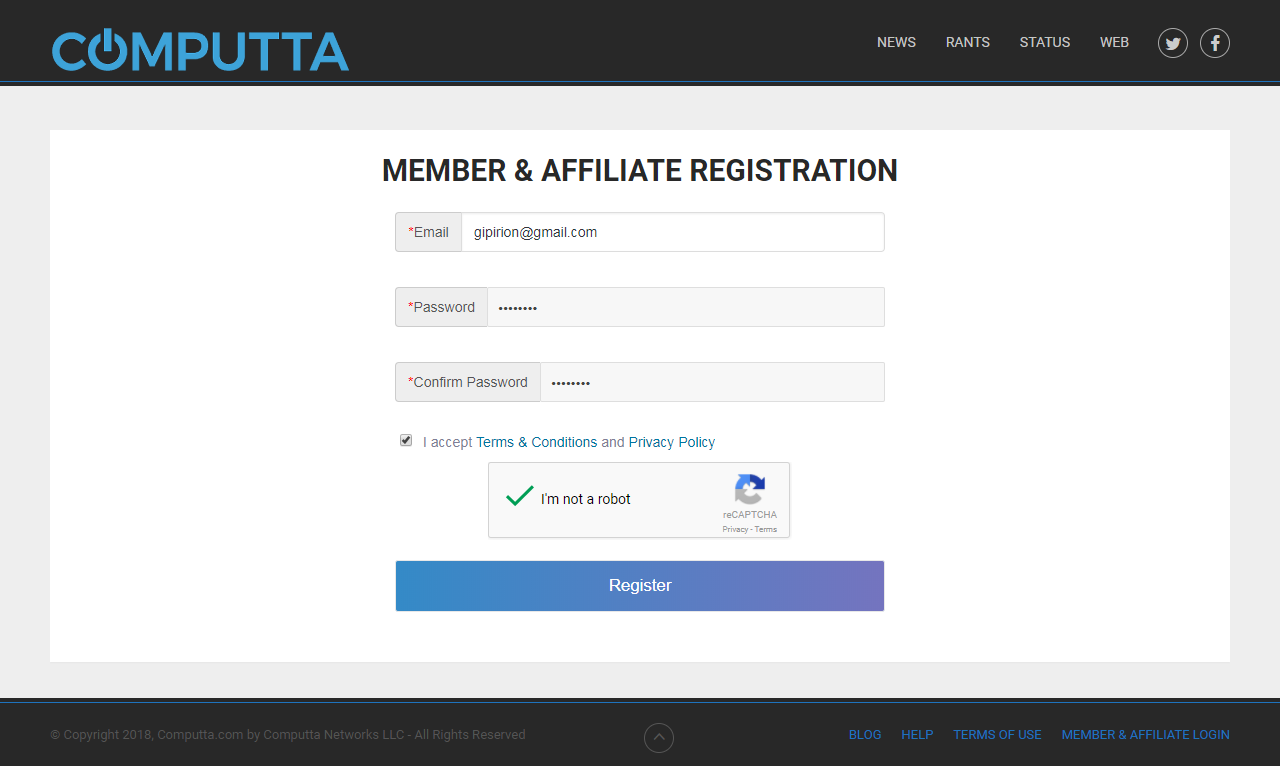Open reCAPTCHA Privacy link
The height and width of the screenshot is (766, 1280).
coord(735,529)
